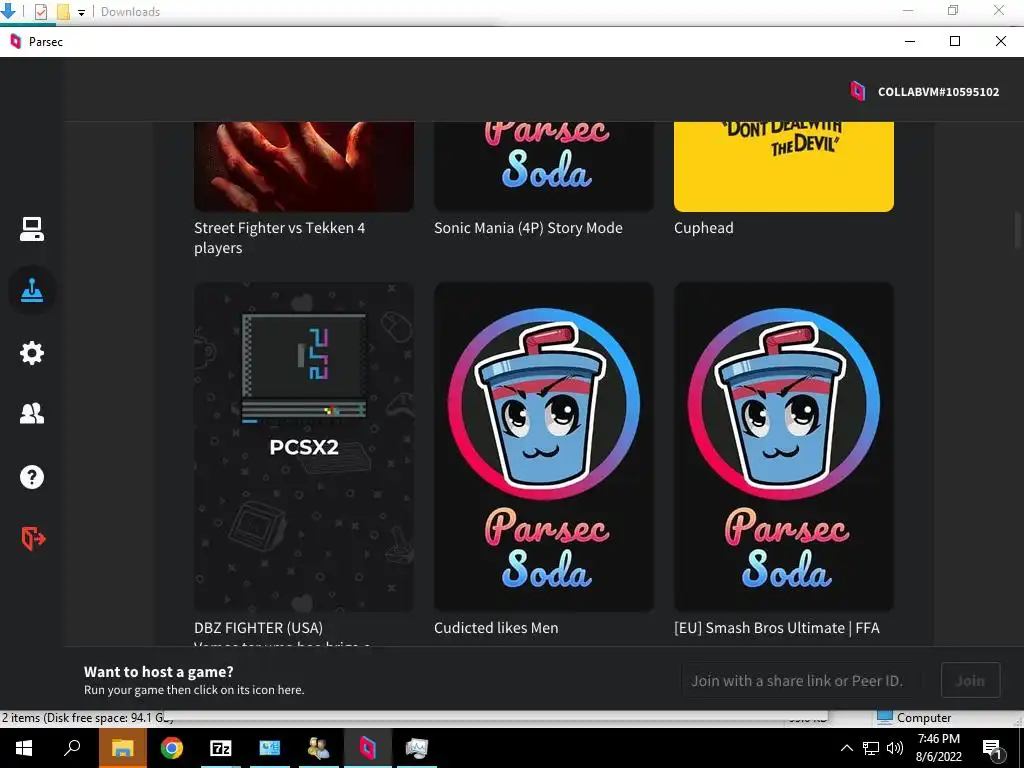Screen dimensions: 1024x768
Task: Click the 'Street Fighter vs Tekken 4 players' title
Action: pyautogui.click(x=280, y=238)
